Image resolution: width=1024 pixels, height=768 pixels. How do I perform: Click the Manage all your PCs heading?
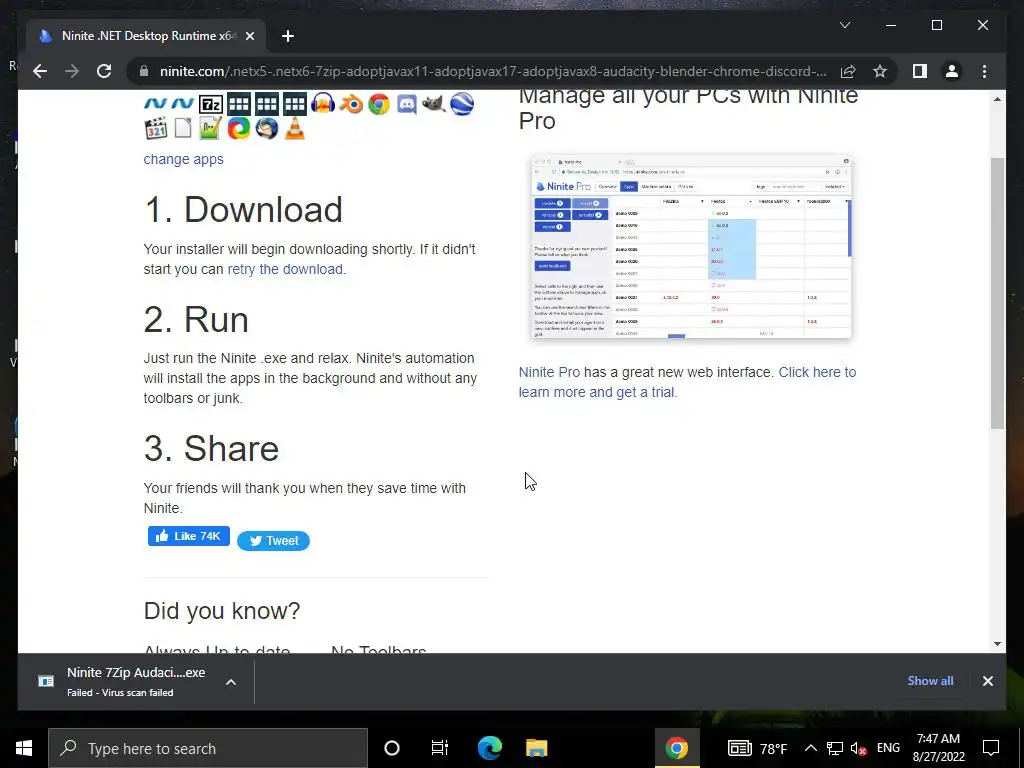click(688, 108)
